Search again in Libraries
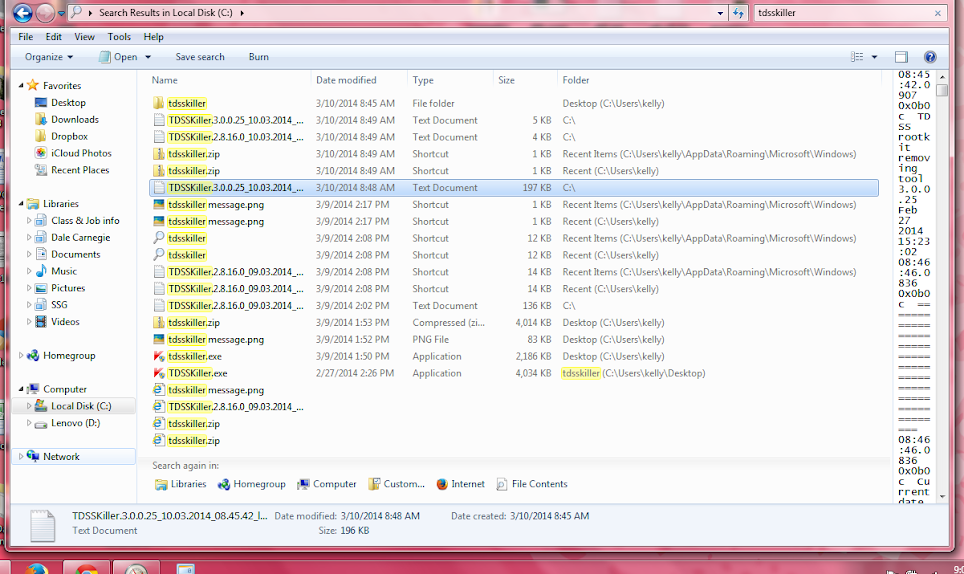The height and width of the screenshot is (574, 964). coord(181,484)
